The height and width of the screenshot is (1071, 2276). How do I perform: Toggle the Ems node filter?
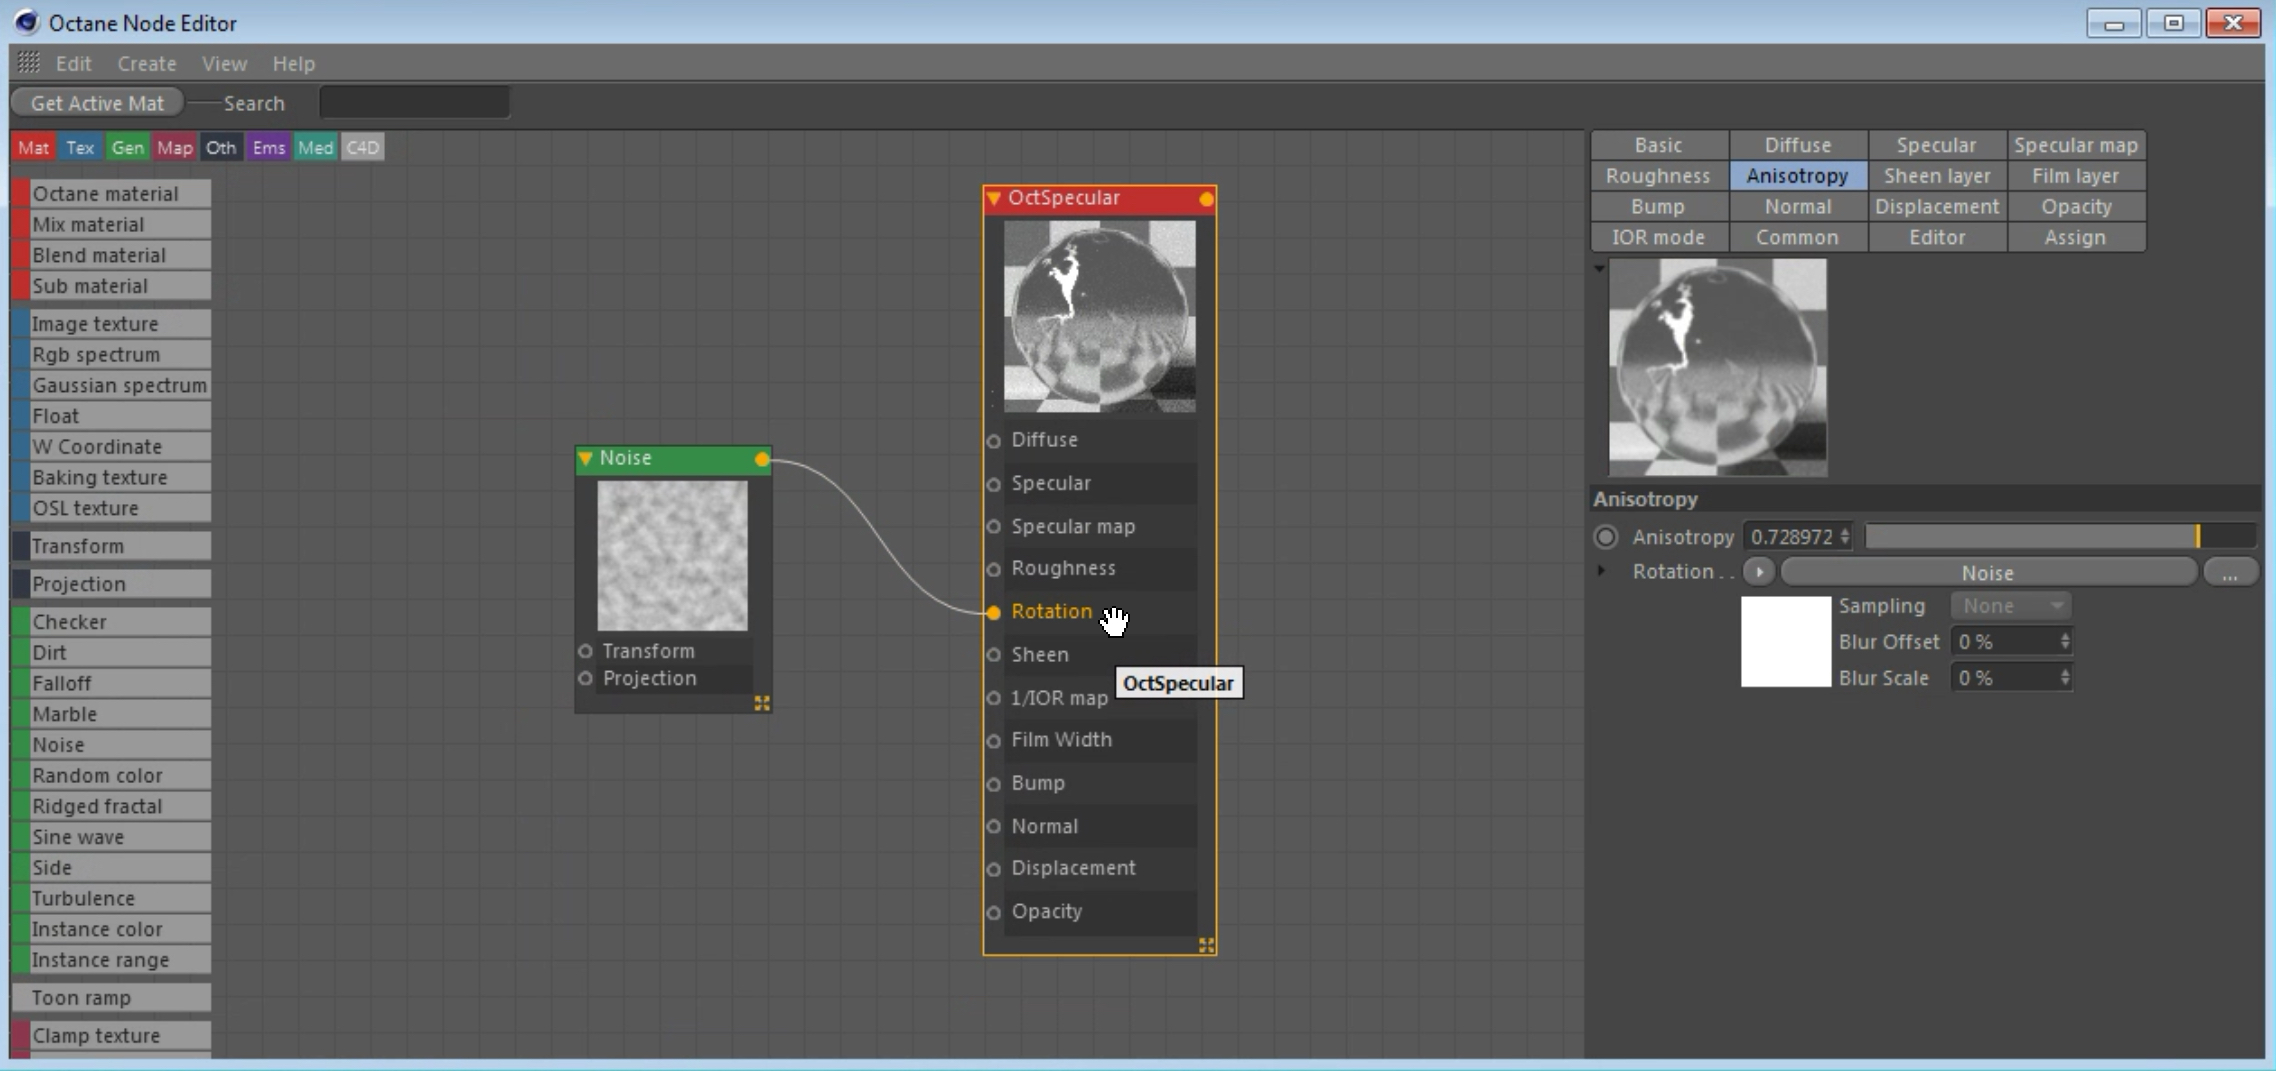(269, 148)
